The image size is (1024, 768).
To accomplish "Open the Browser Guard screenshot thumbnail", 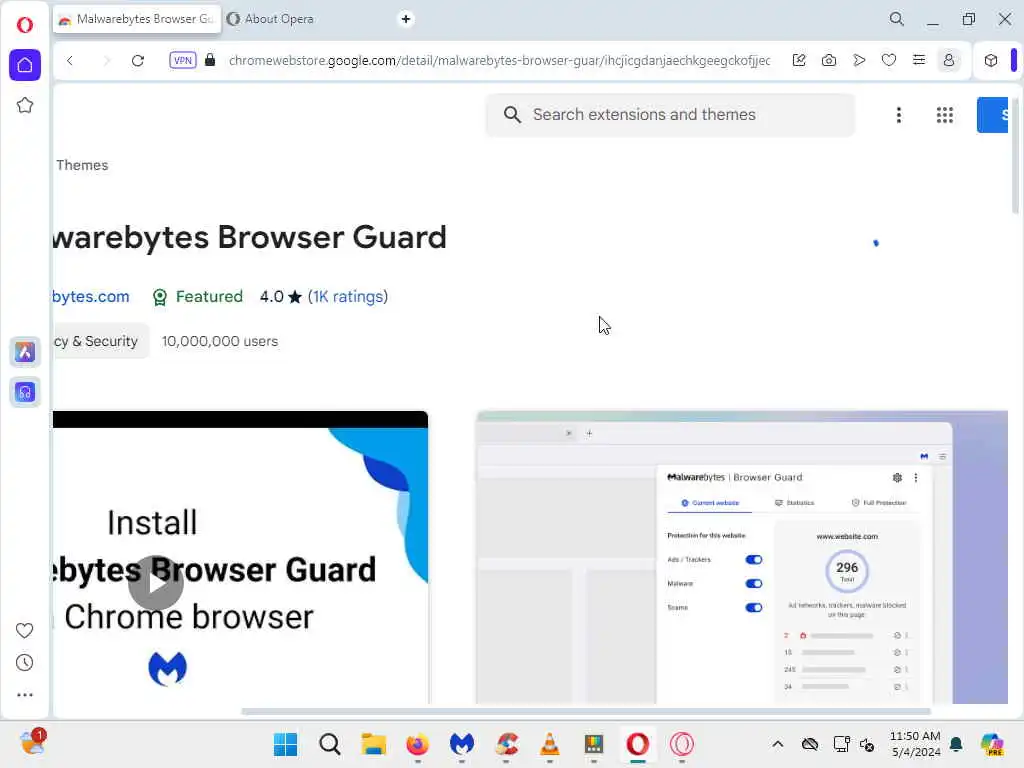I will pyautogui.click(x=742, y=557).
